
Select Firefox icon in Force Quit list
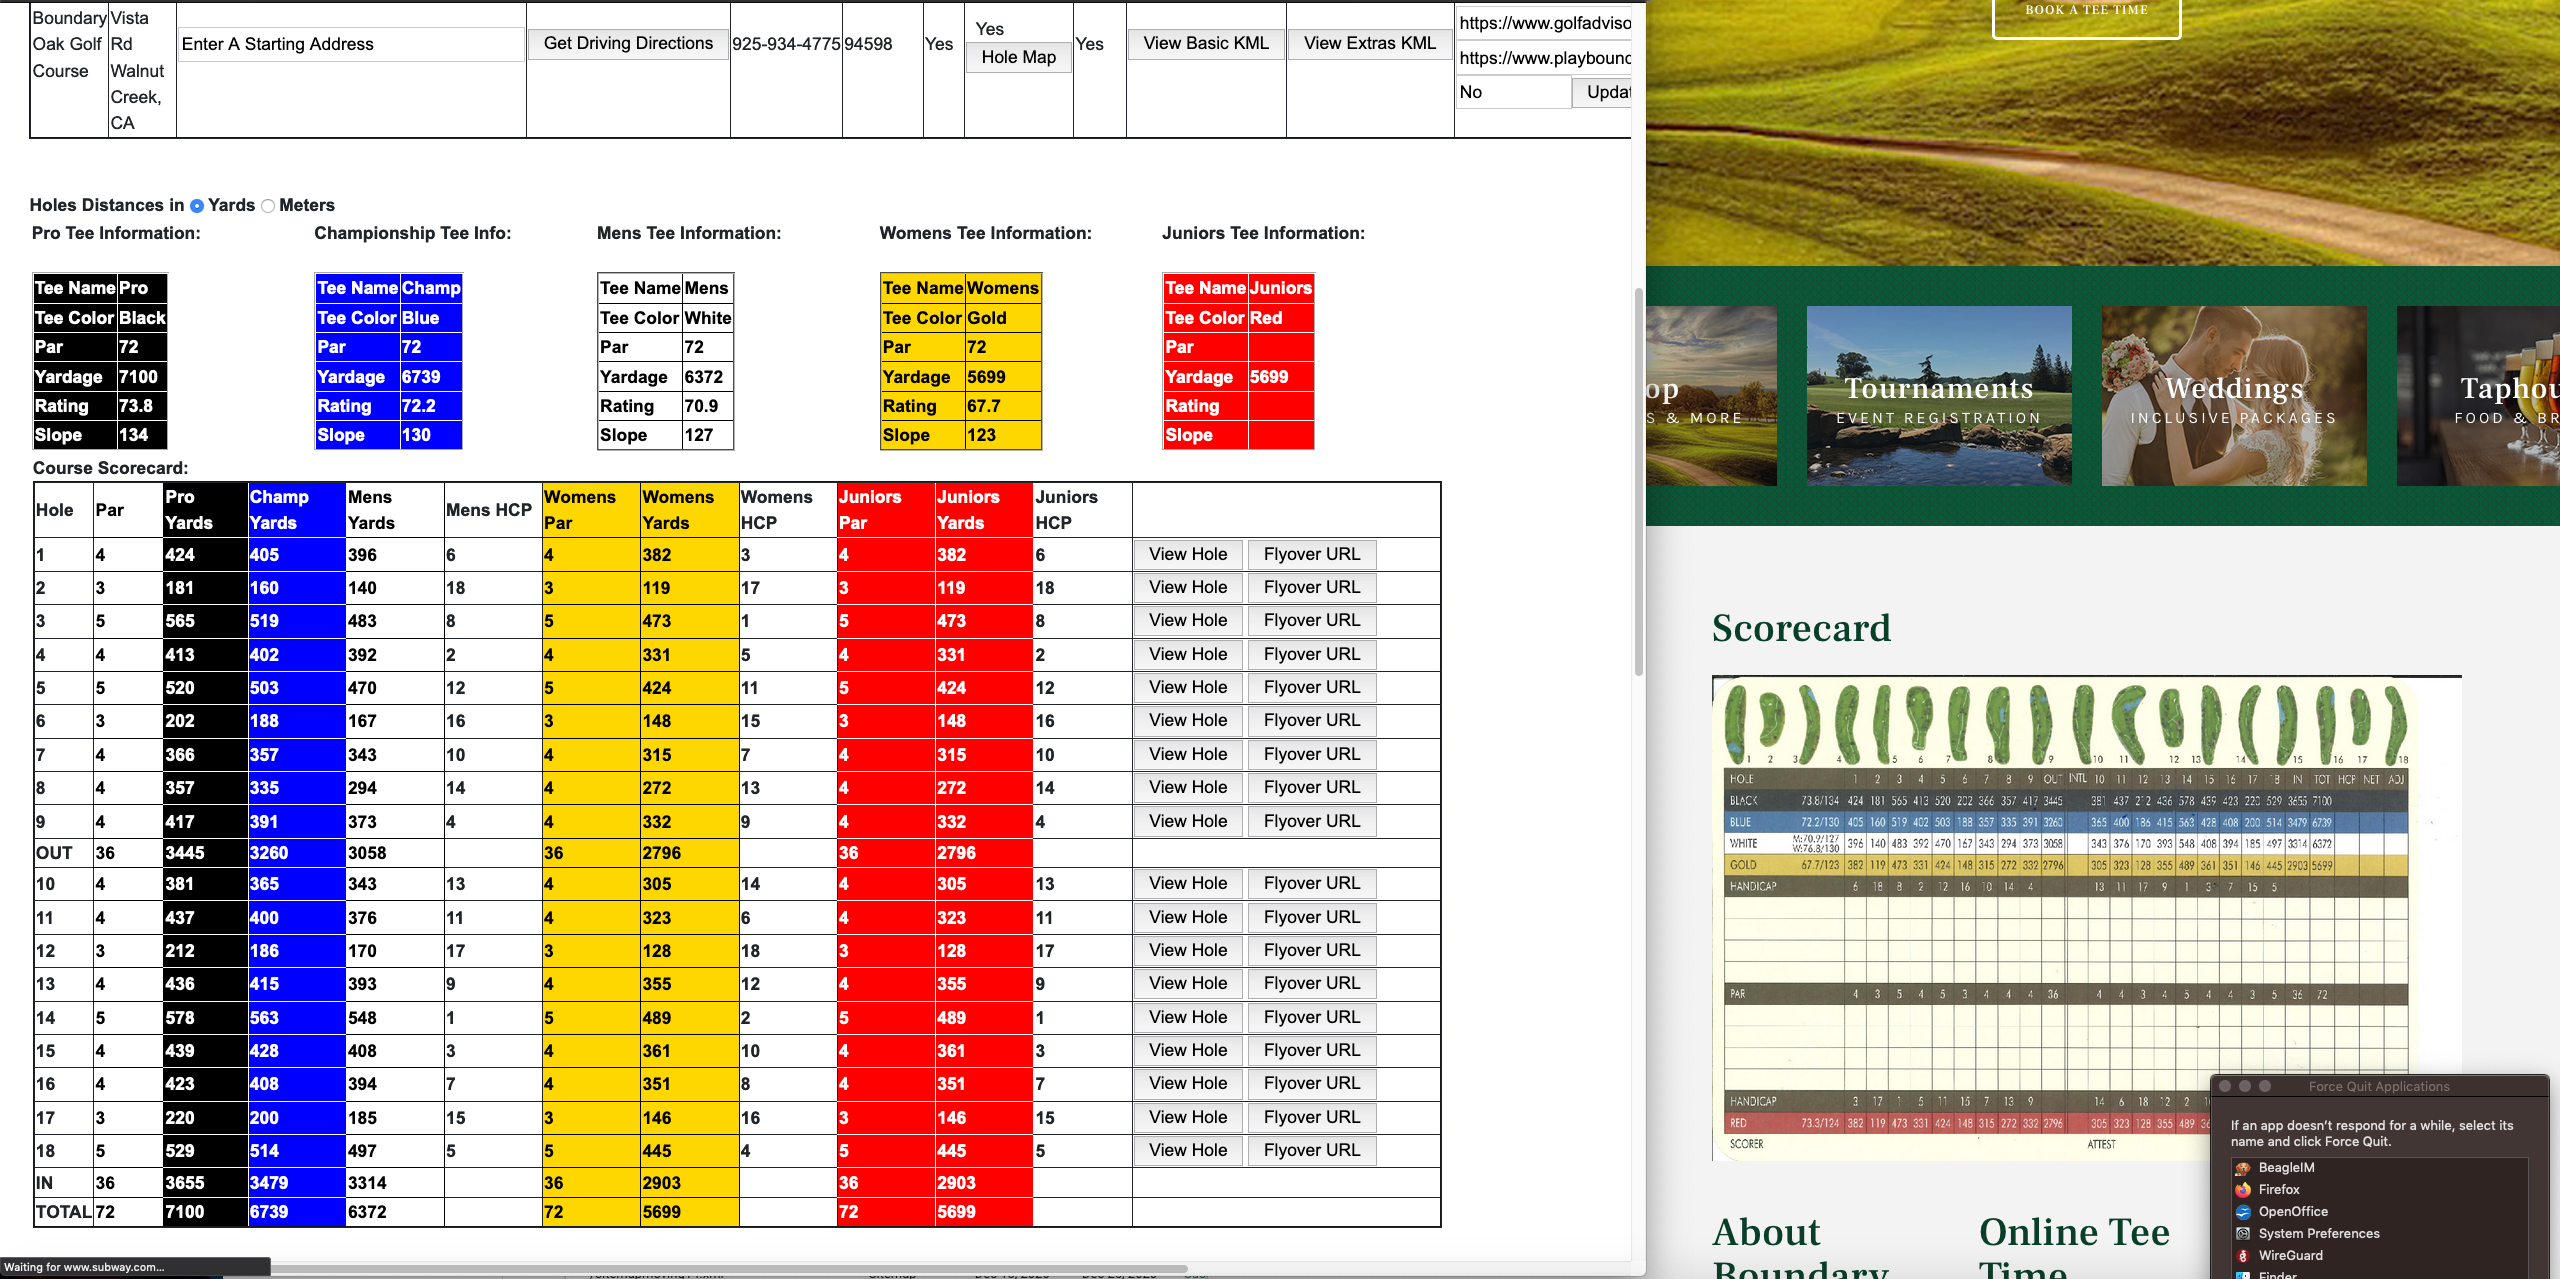pos(2243,1190)
